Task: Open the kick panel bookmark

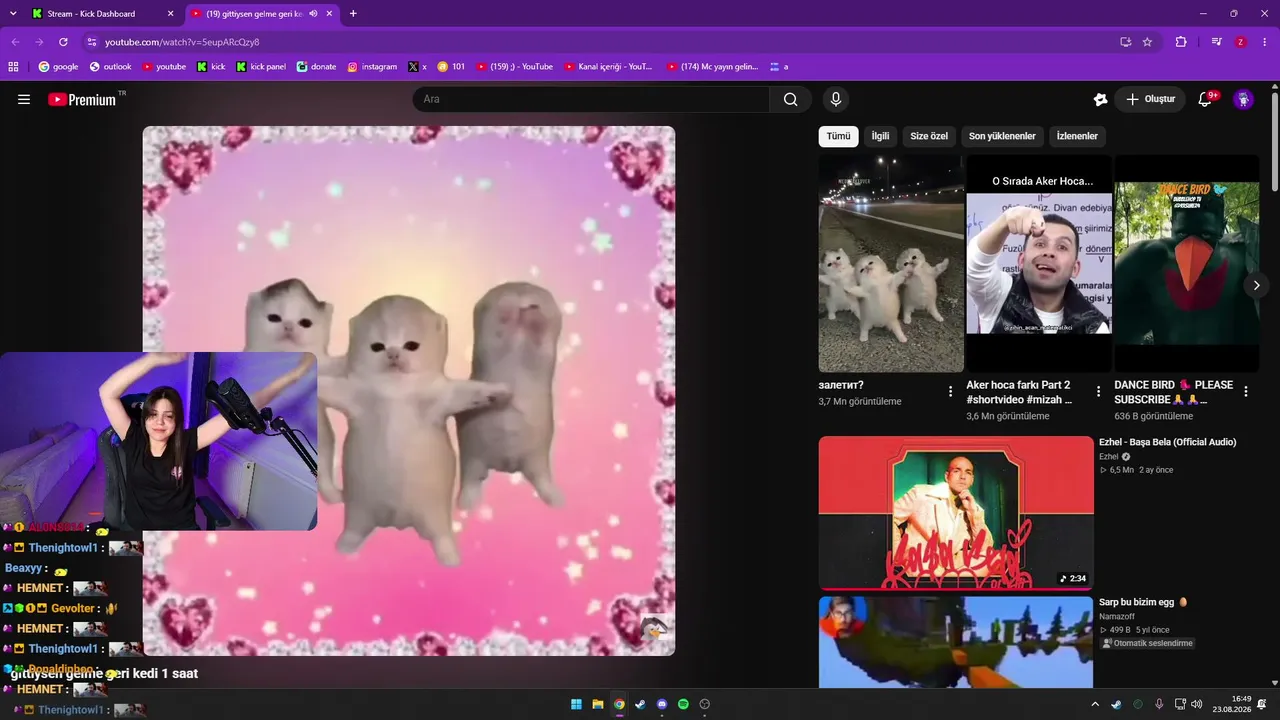Action: (x=261, y=67)
